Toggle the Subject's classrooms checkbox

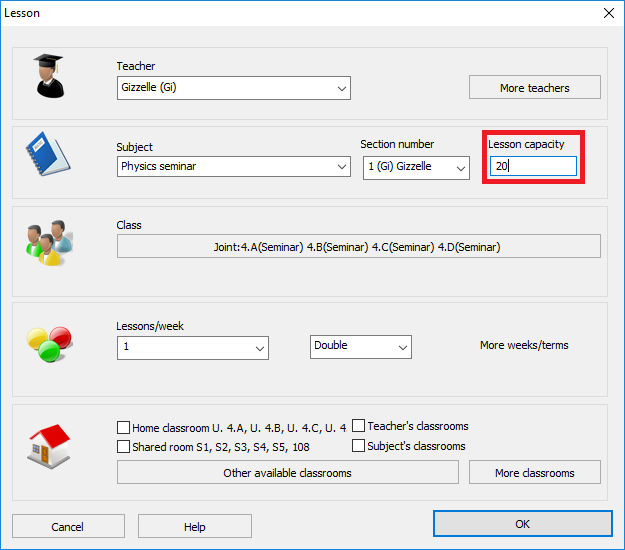coord(359,446)
